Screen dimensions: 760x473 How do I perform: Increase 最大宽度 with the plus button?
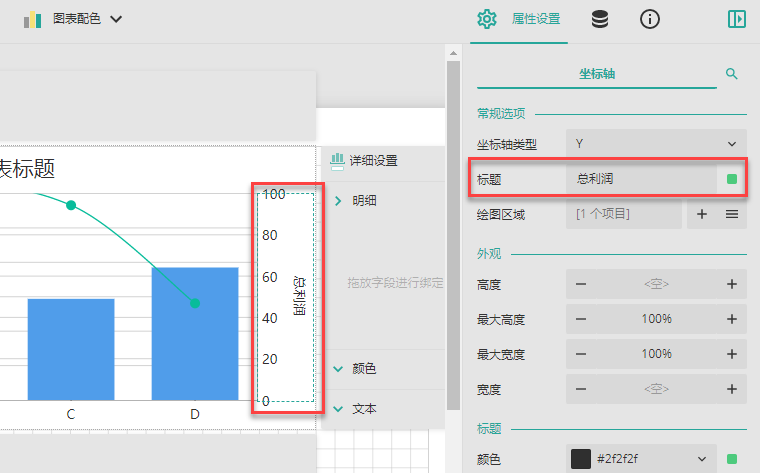[x=732, y=354]
